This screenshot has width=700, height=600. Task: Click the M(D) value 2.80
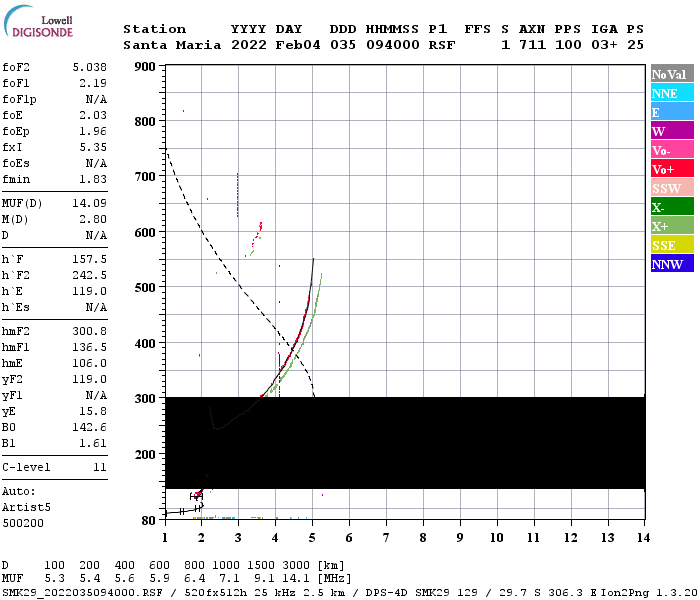pos(93,219)
